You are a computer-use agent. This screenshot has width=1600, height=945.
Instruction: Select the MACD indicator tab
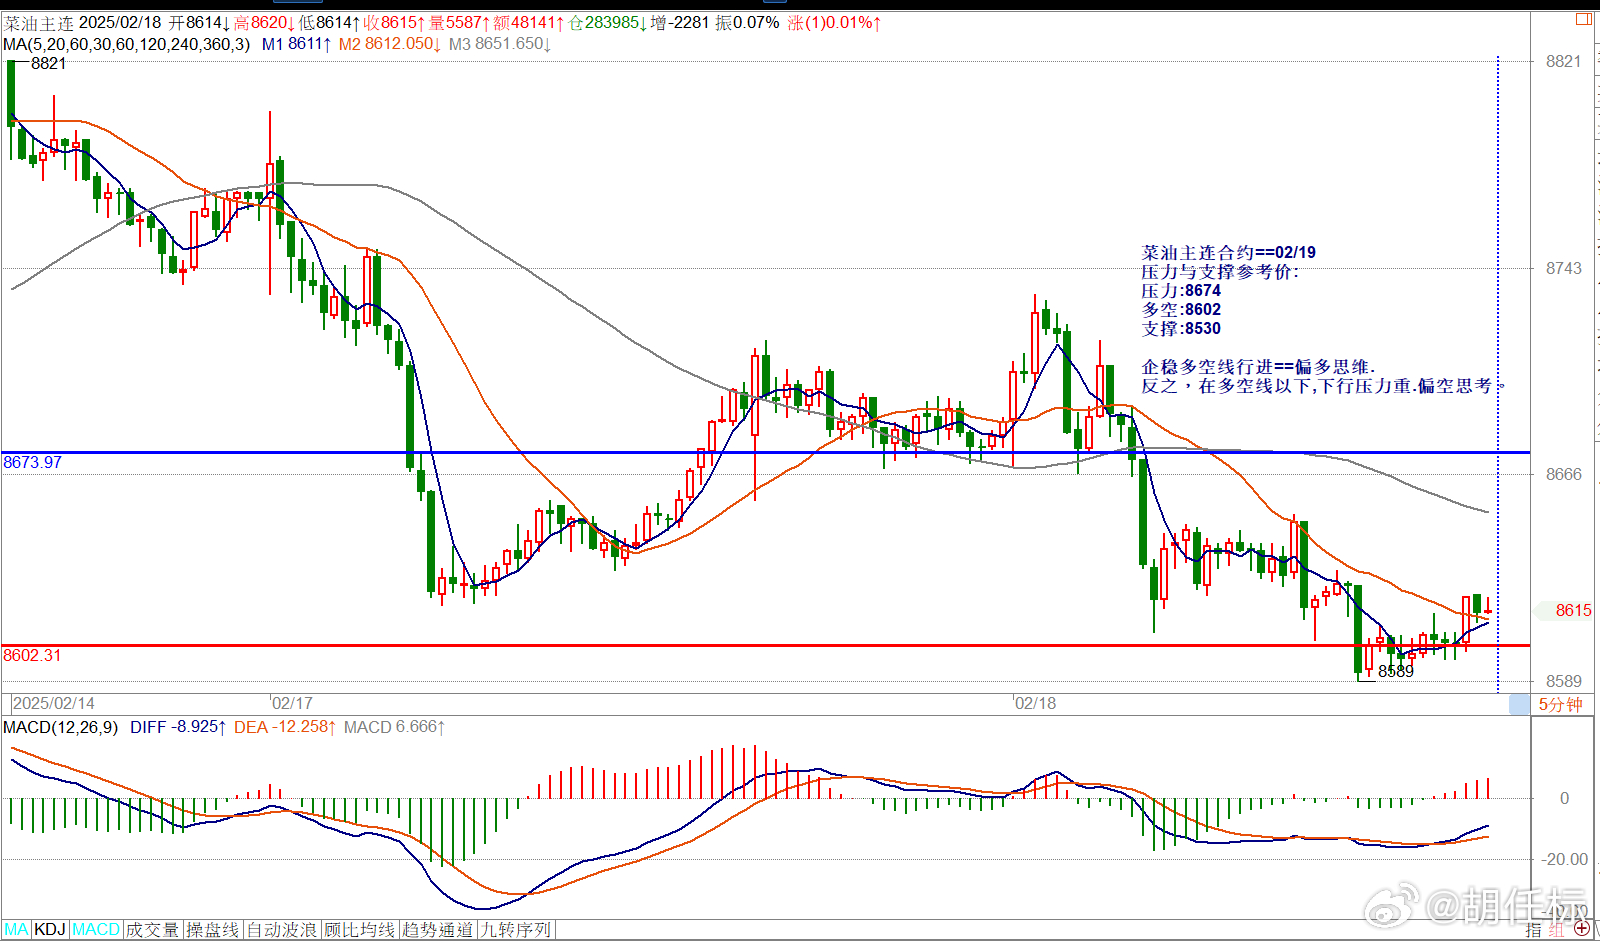[96, 930]
